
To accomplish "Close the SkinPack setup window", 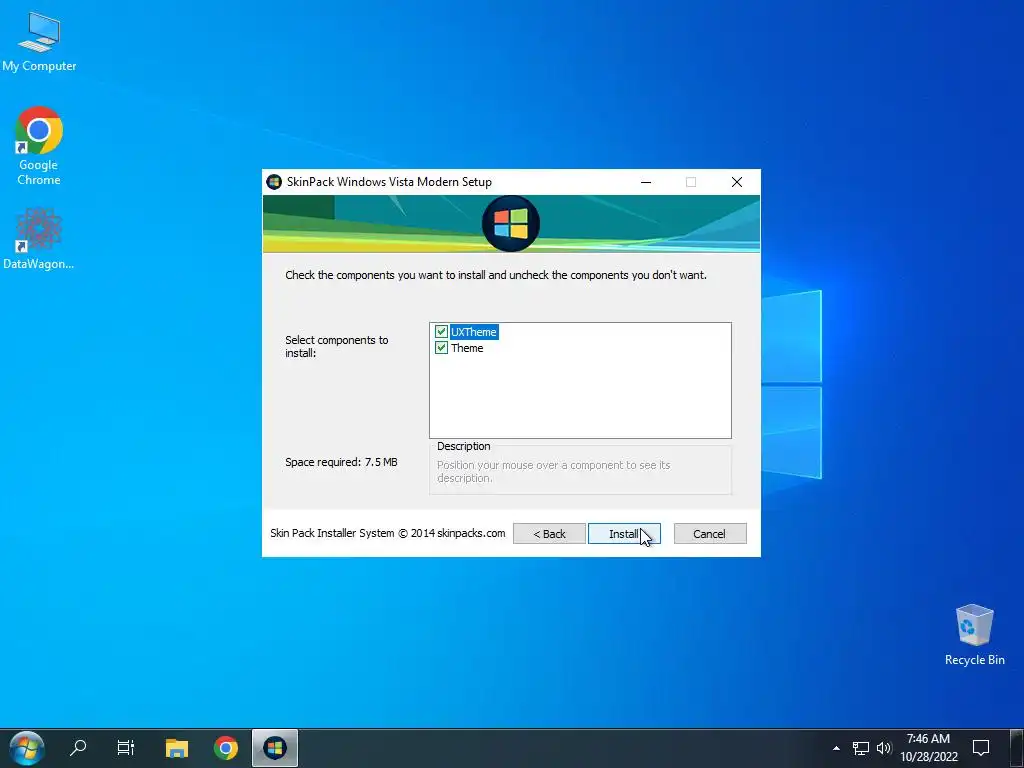I will tap(737, 182).
